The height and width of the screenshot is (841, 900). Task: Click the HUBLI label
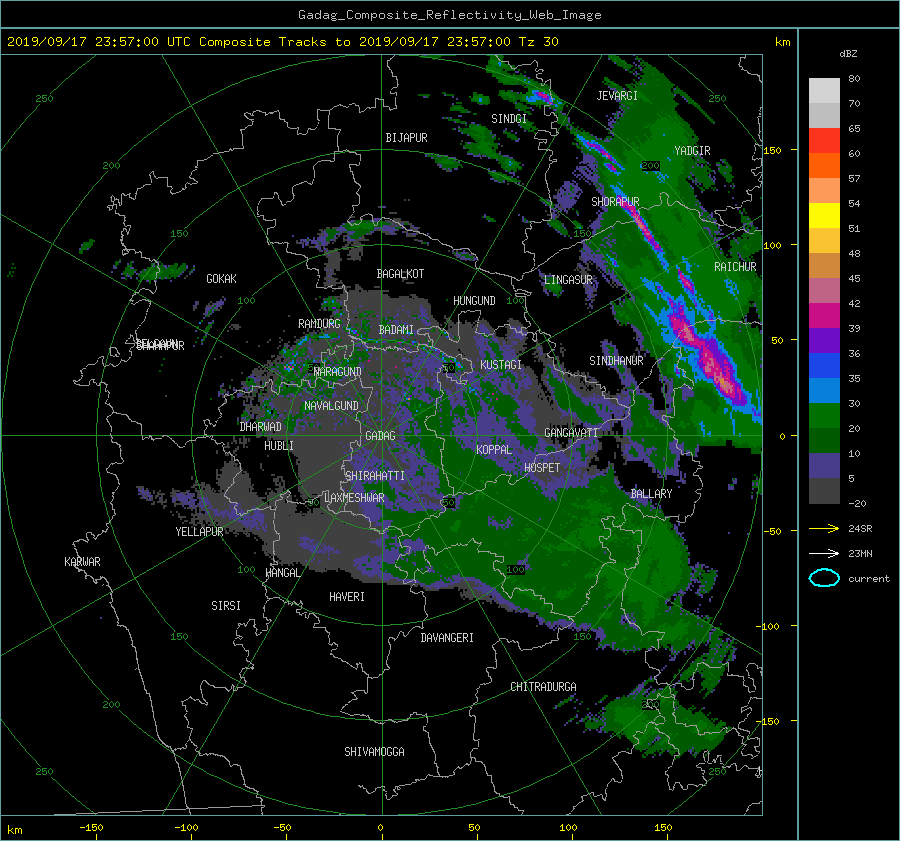pos(279,446)
